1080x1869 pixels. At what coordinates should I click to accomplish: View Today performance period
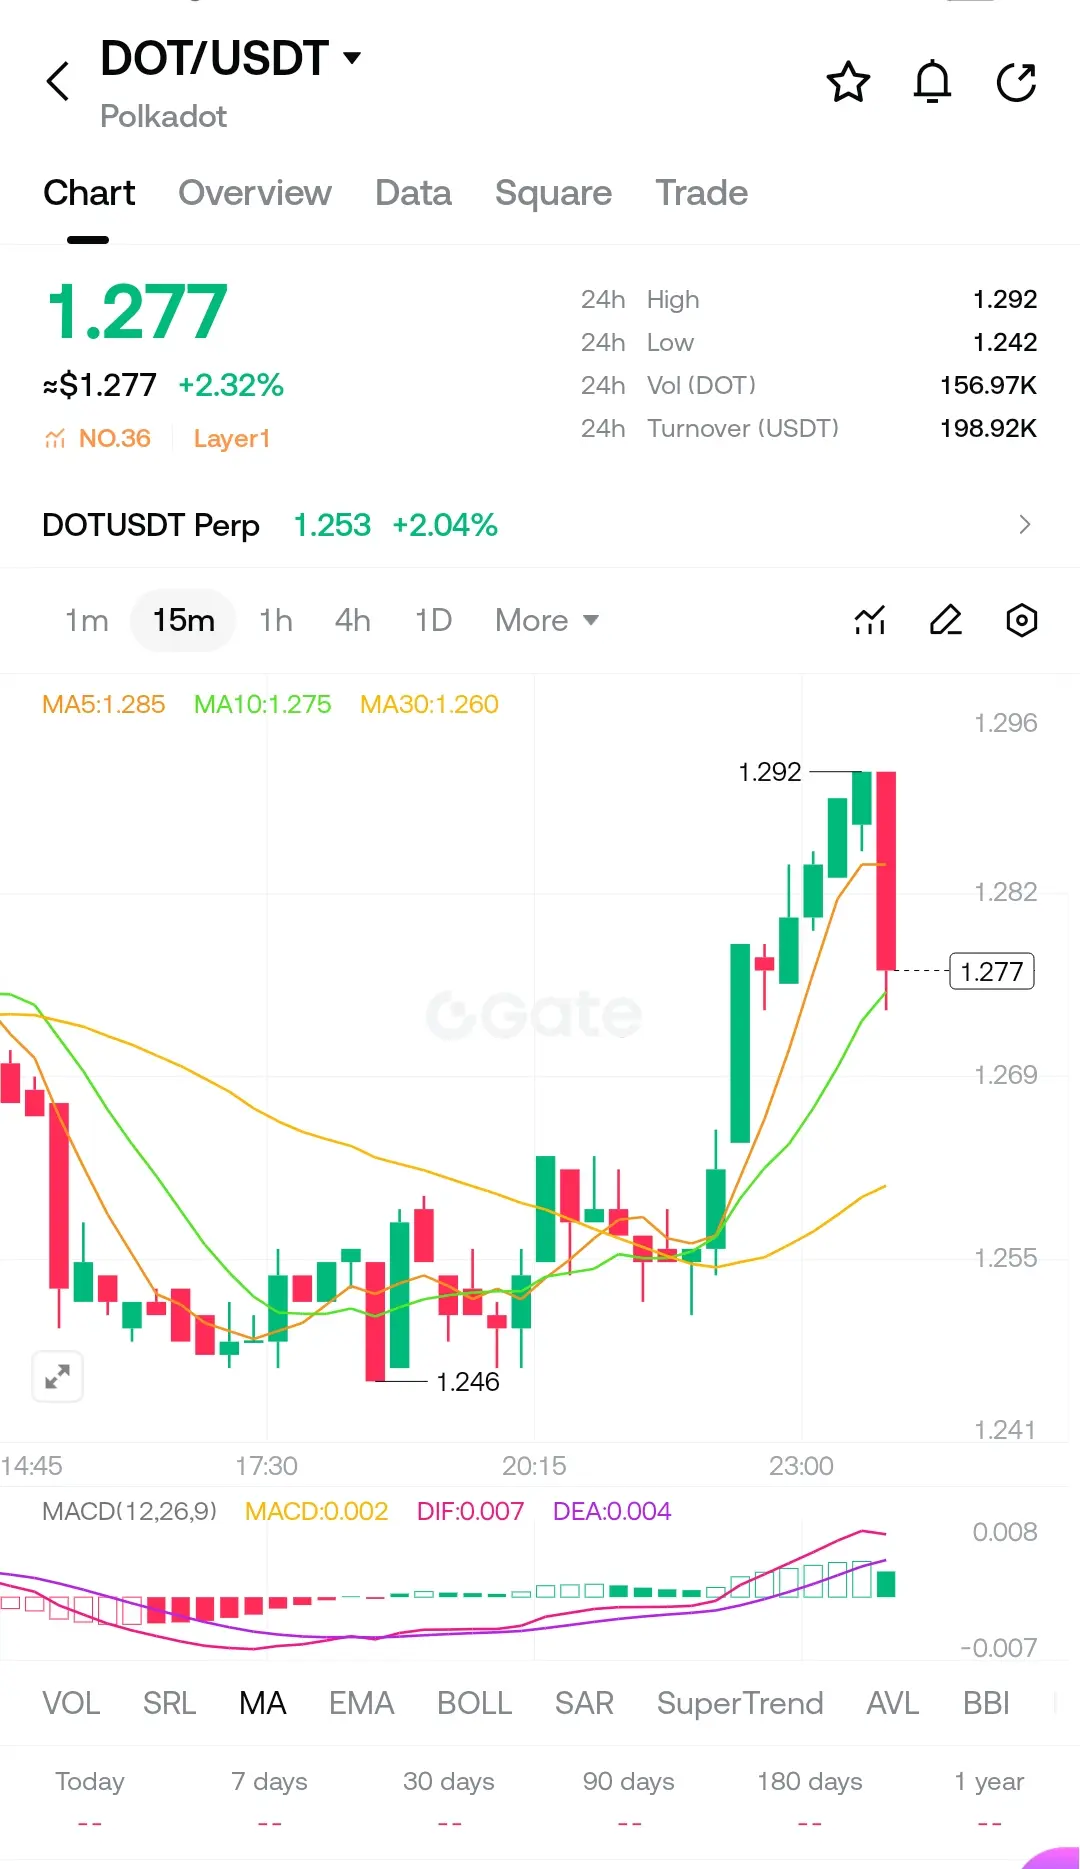pyautogui.click(x=90, y=1782)
